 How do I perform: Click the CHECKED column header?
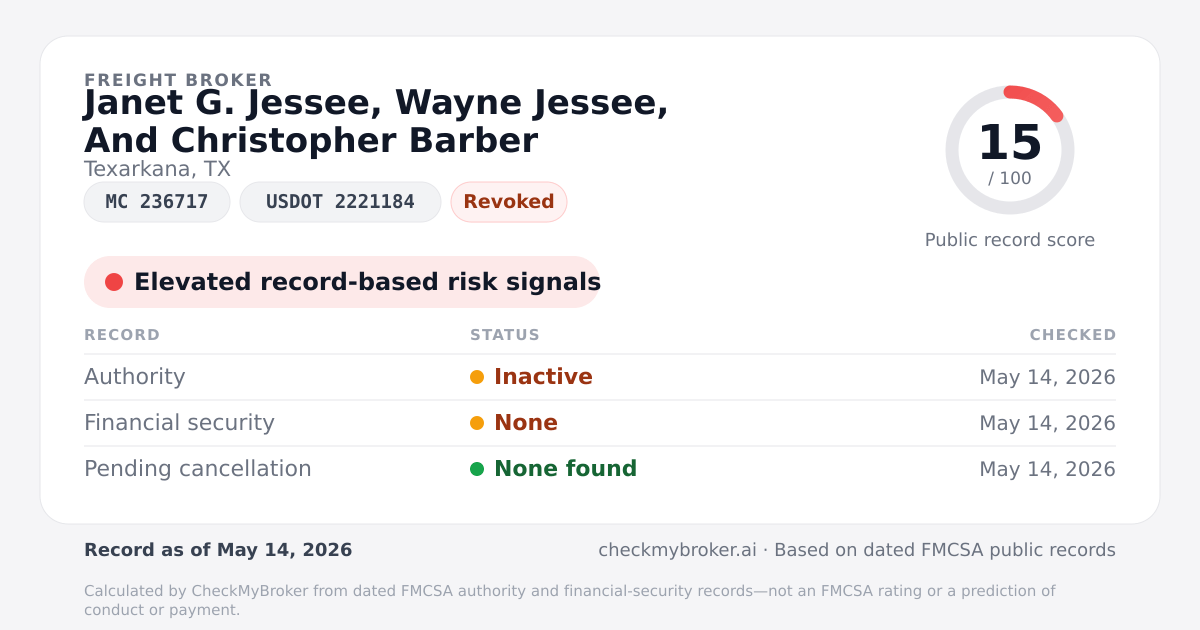click(x=1073, y=335)
